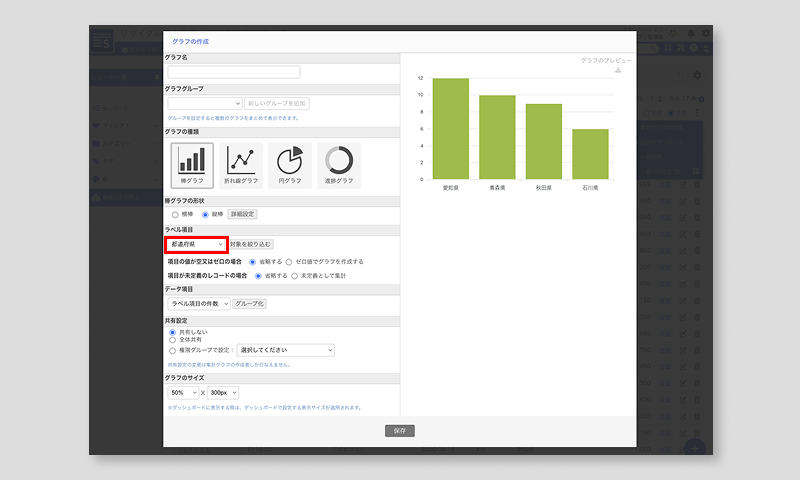Click the wrench tools icon in background toolbar
800x480 pixels.
(x=681, y=48)
